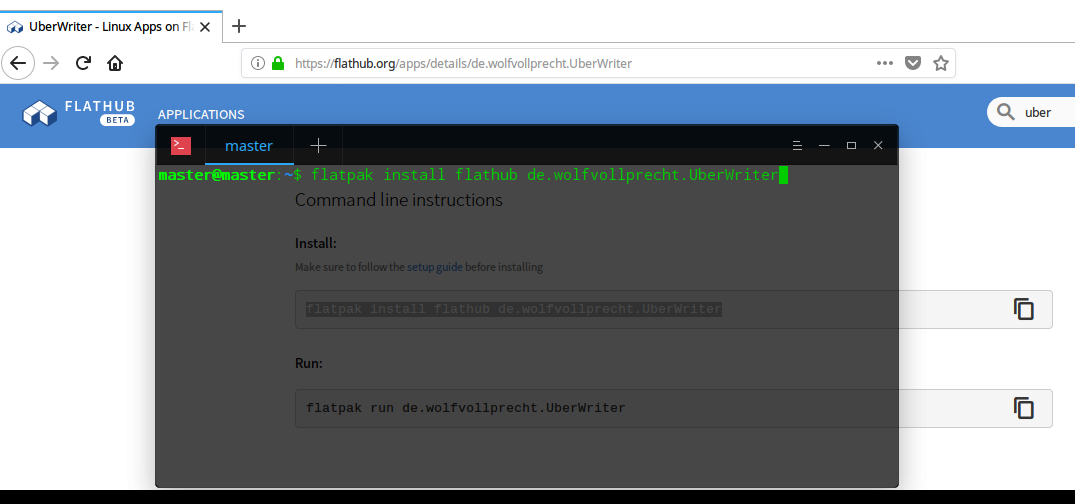Click the Install: label
1075x504 pixels.
(315, 243)
